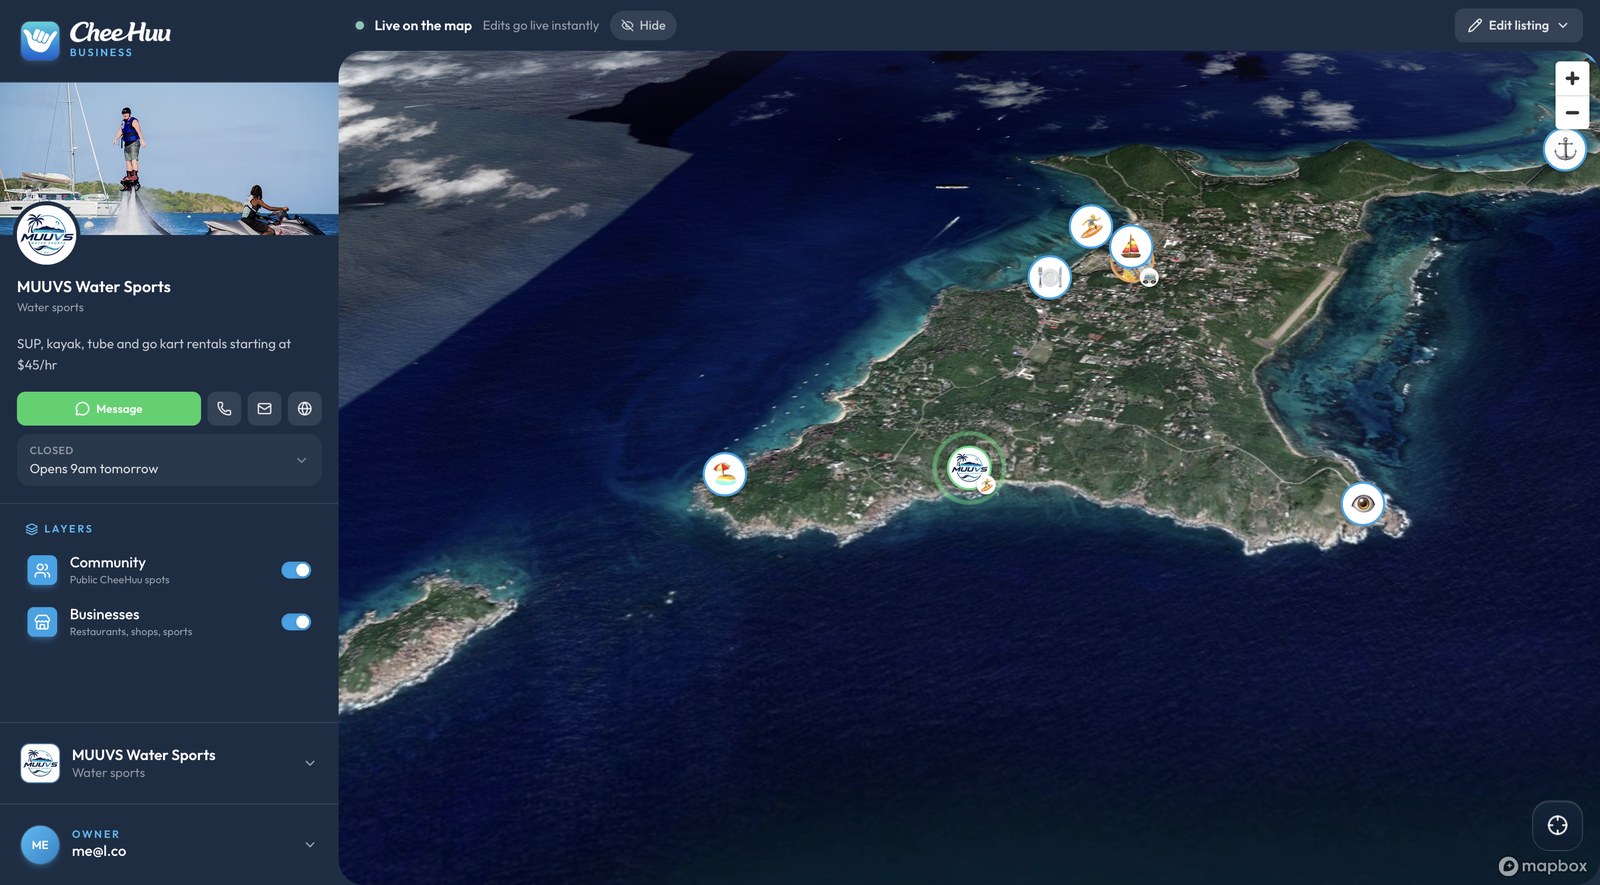Image resolution: width=1600 pixels, height=885 pixels.
Task: Call the business via phone icon
Action: 224,409
